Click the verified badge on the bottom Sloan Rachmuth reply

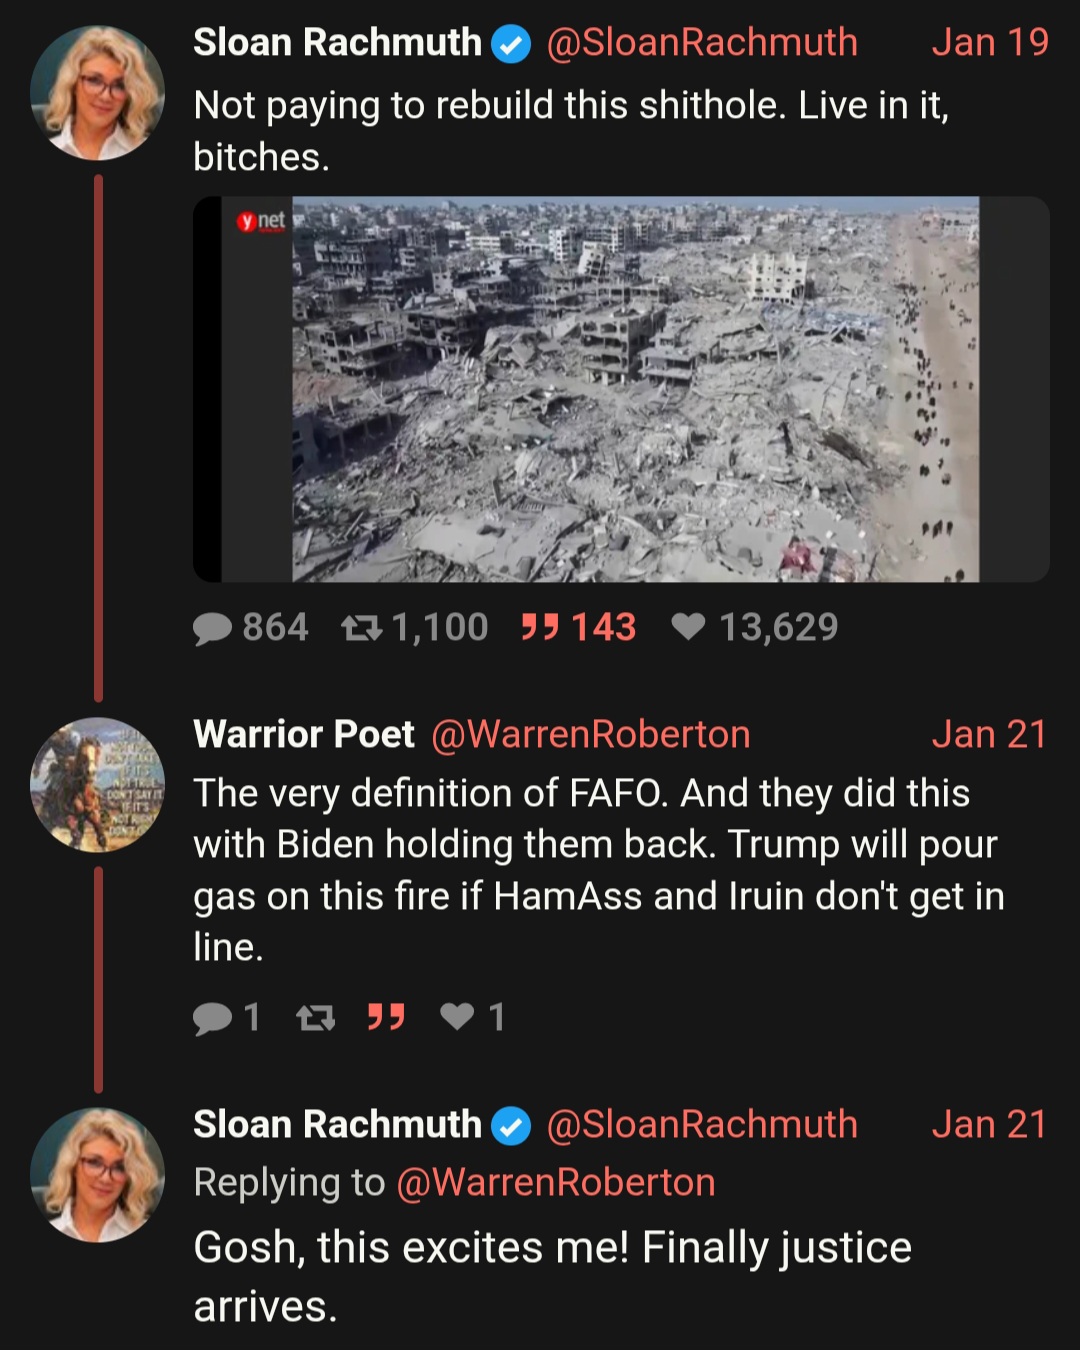click(x=512, y=1126)
